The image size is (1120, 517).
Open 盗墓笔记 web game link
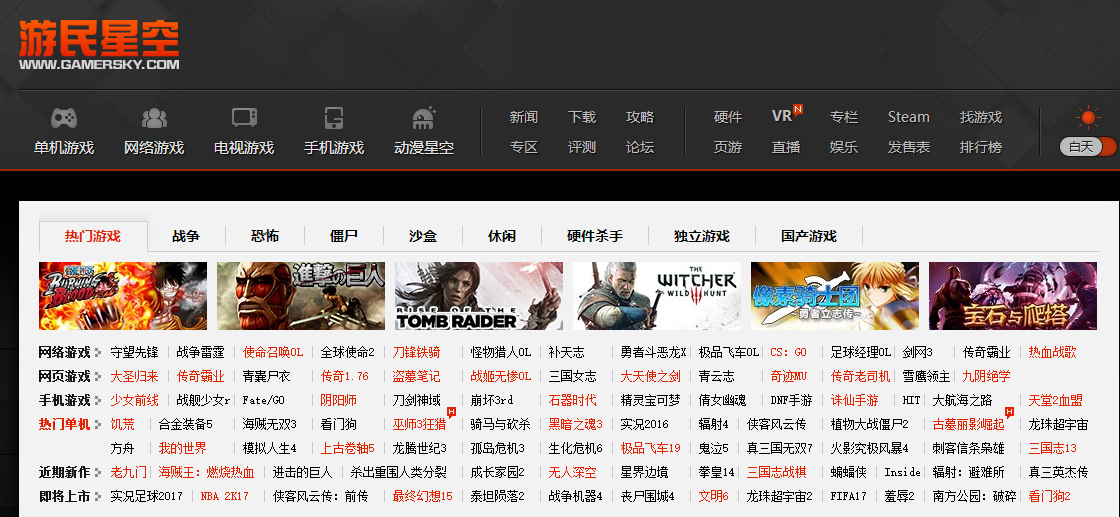tap(416, 376)
